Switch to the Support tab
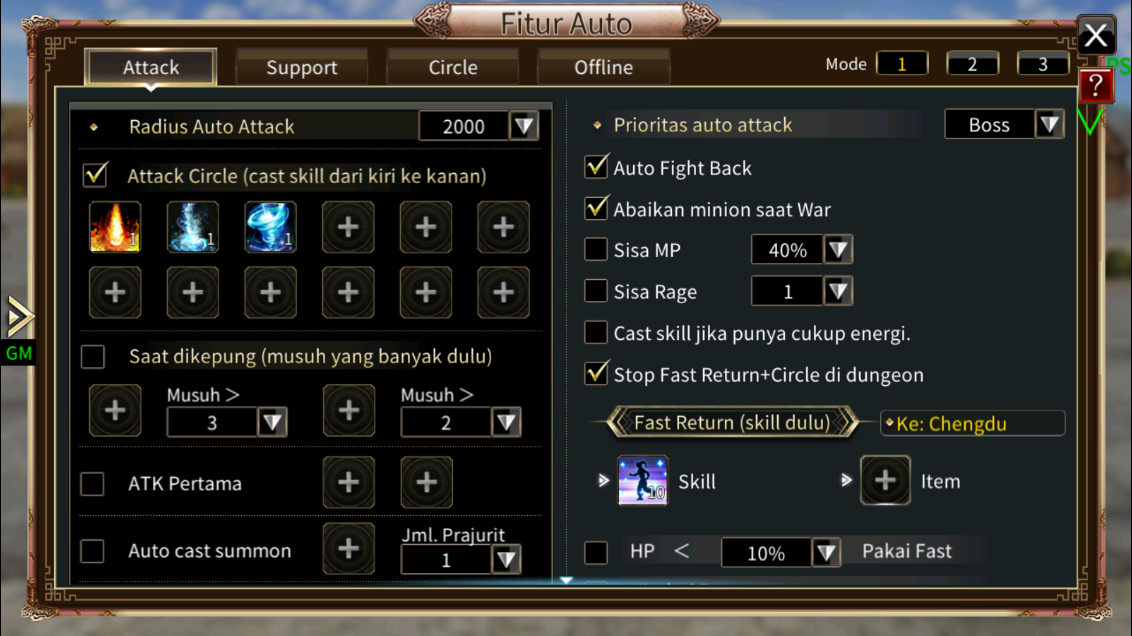The width and height of the screenshot is (1132, 636). 302,67
